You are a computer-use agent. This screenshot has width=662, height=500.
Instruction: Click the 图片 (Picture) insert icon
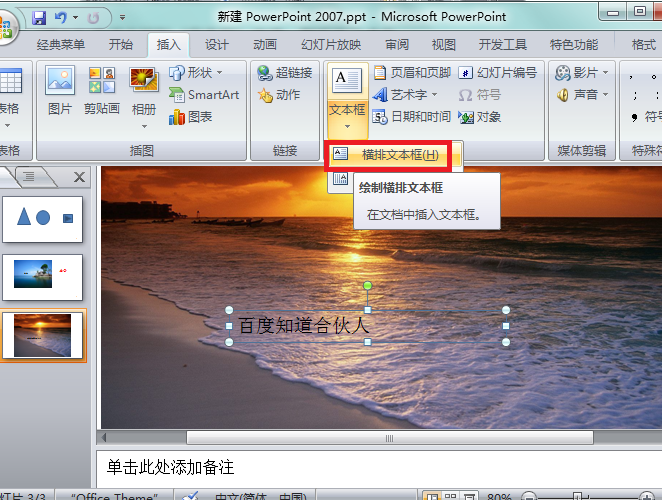60,90
